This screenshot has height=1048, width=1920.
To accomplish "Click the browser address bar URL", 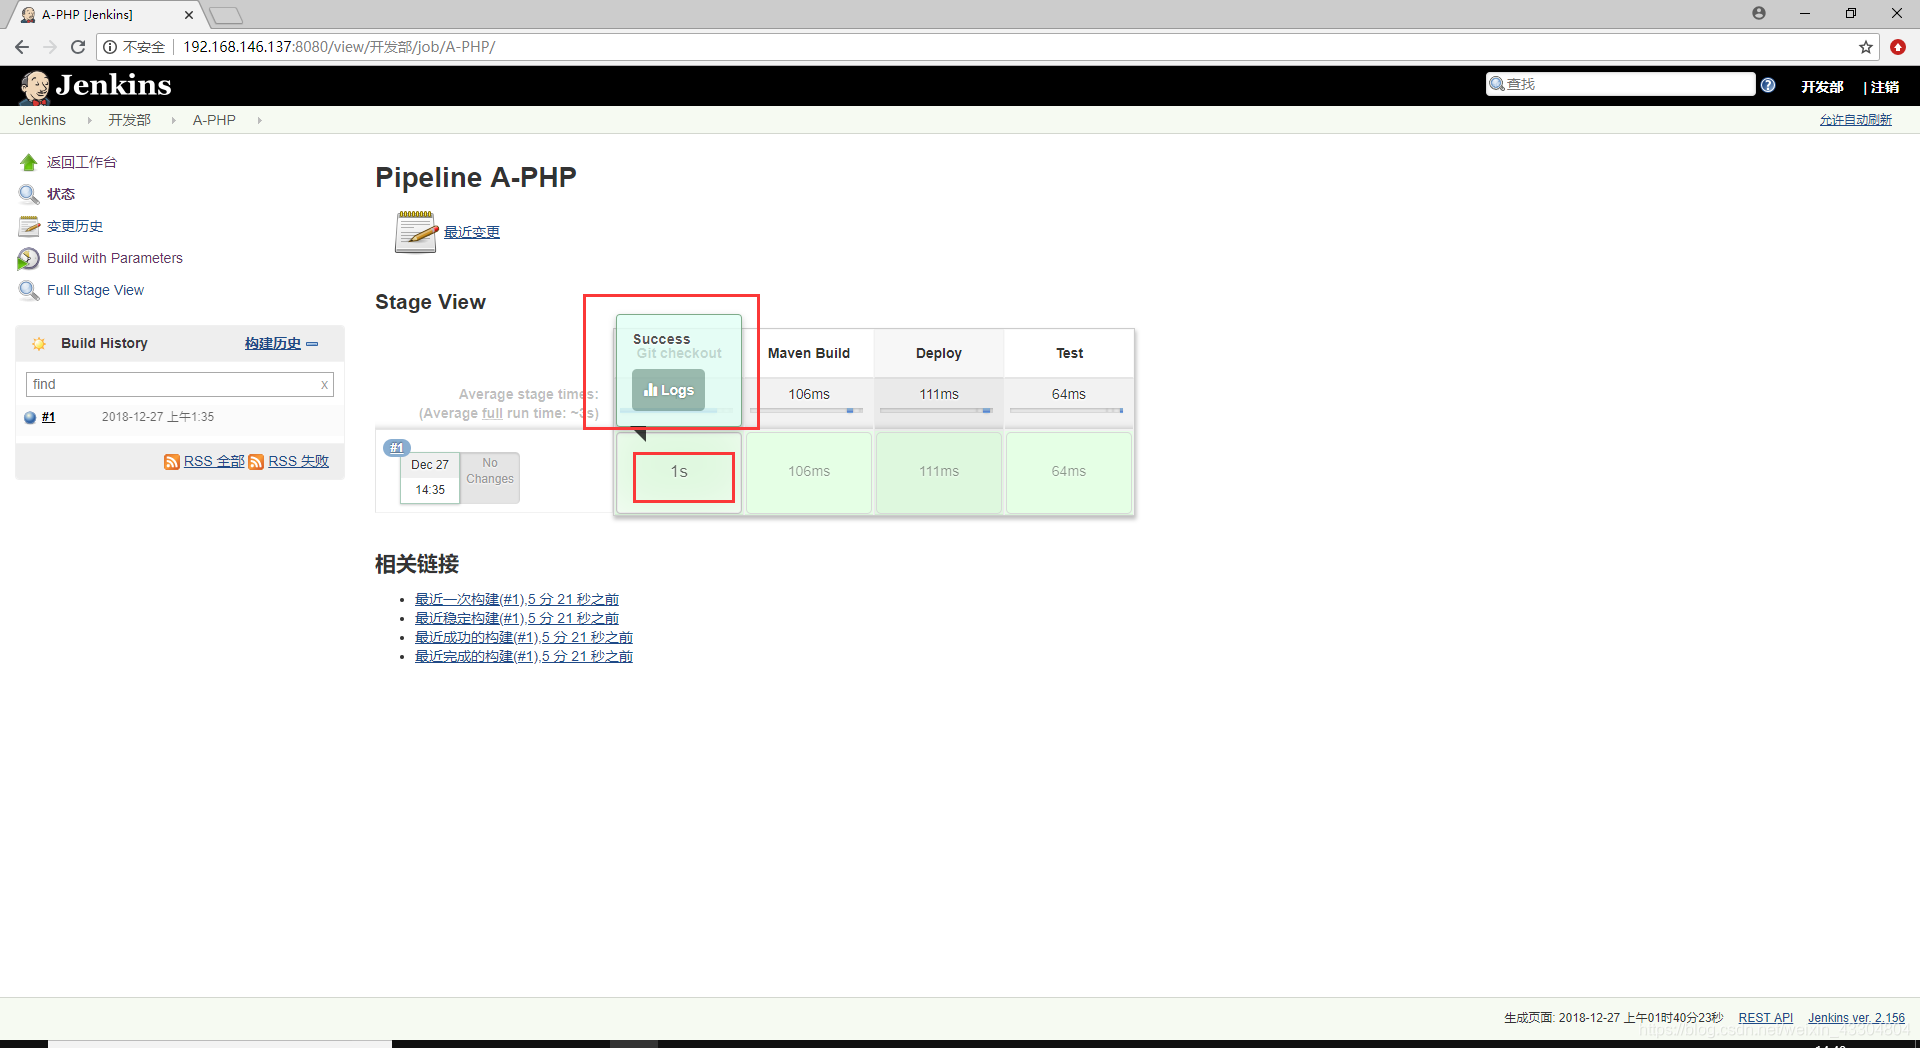I will 339,47.
